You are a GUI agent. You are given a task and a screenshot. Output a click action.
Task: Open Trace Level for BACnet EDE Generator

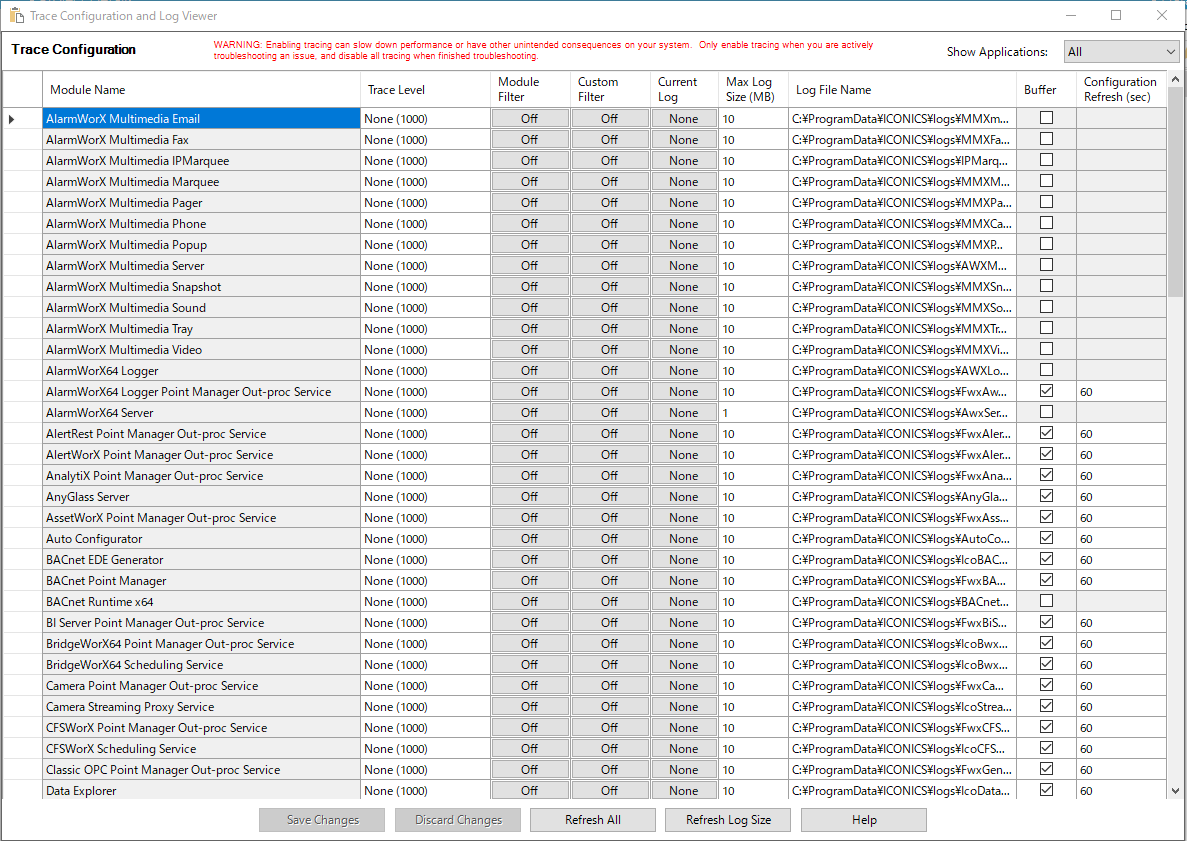point(425,559)
